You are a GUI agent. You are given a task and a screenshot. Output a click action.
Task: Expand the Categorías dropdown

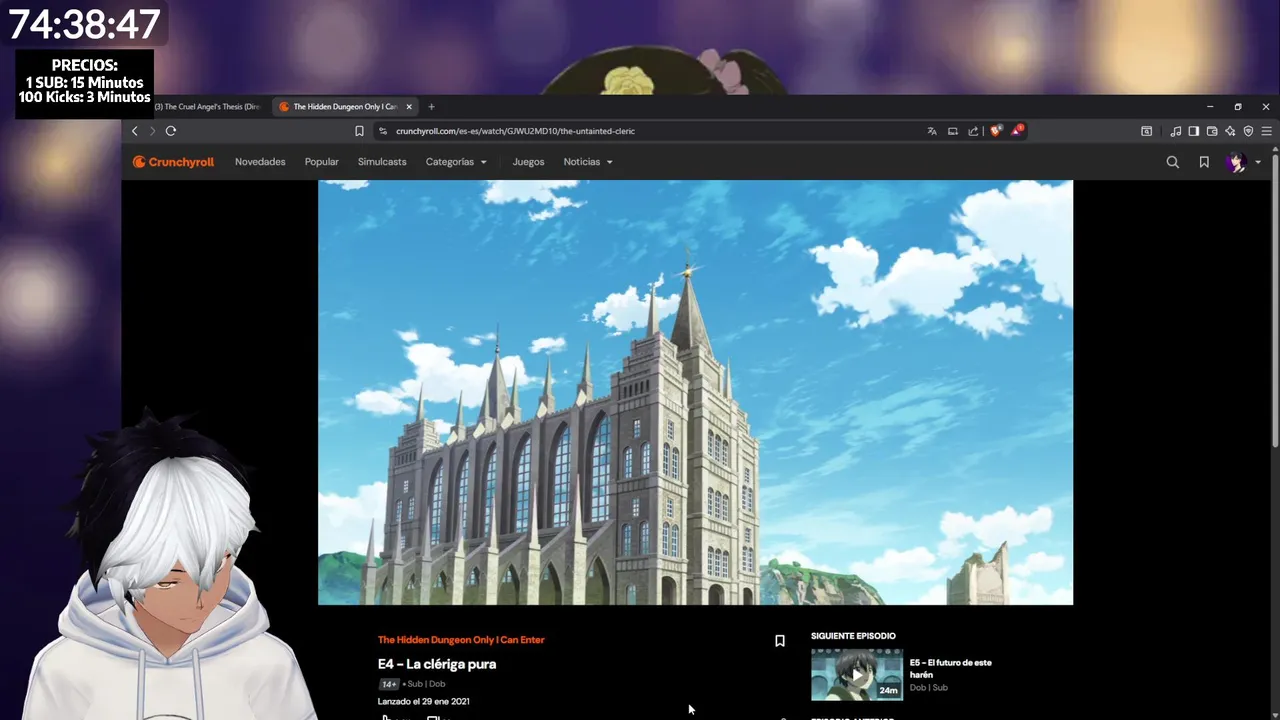pos(456,162)
